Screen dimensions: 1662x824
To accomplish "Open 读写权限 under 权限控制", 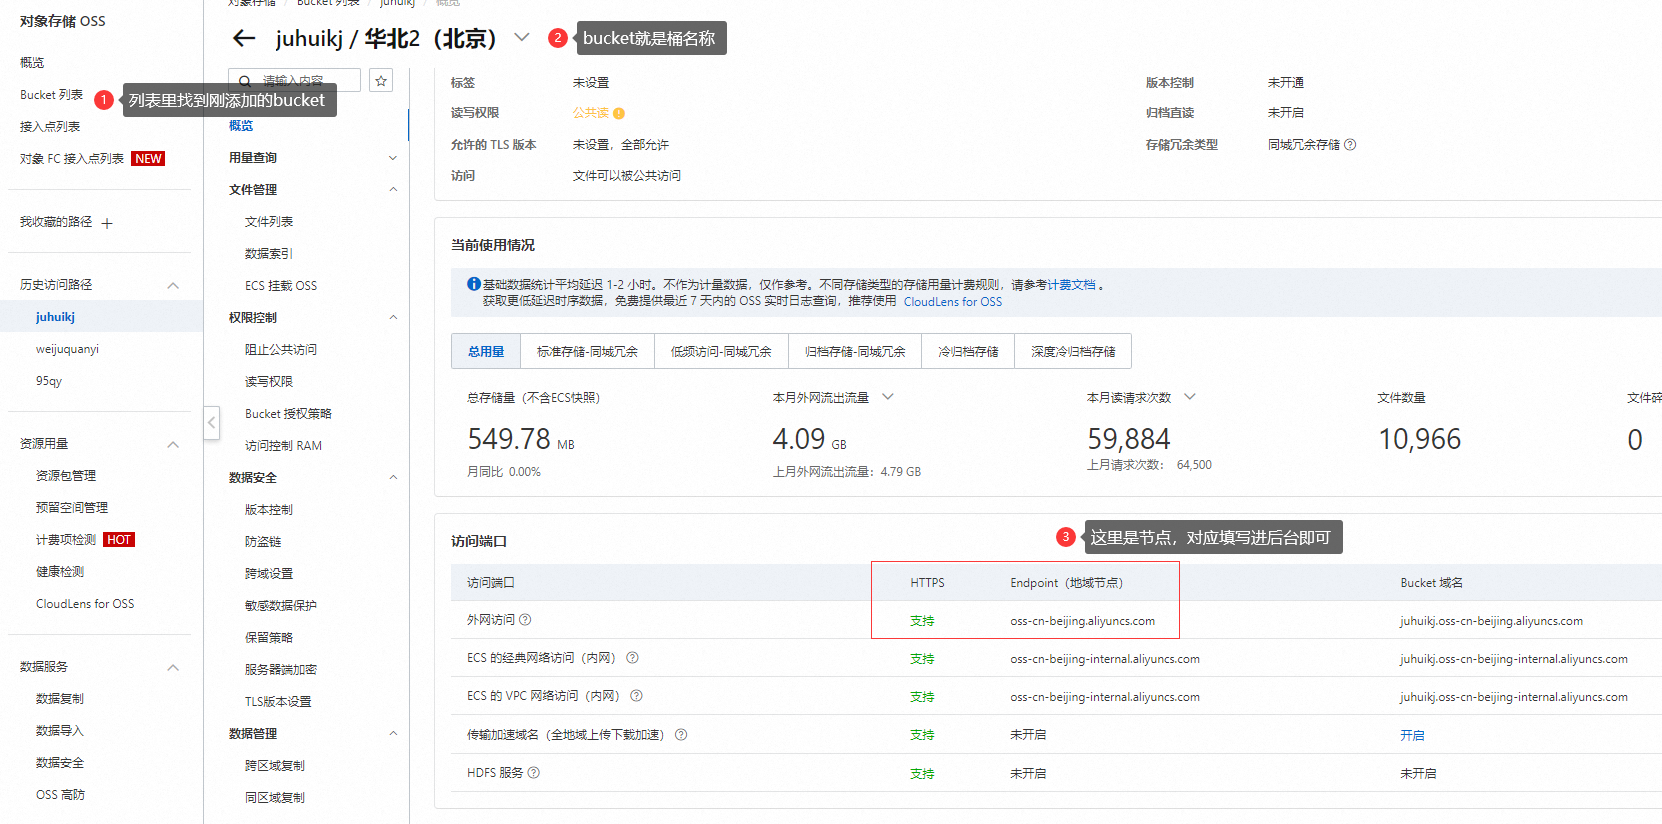I will point(269,382).
